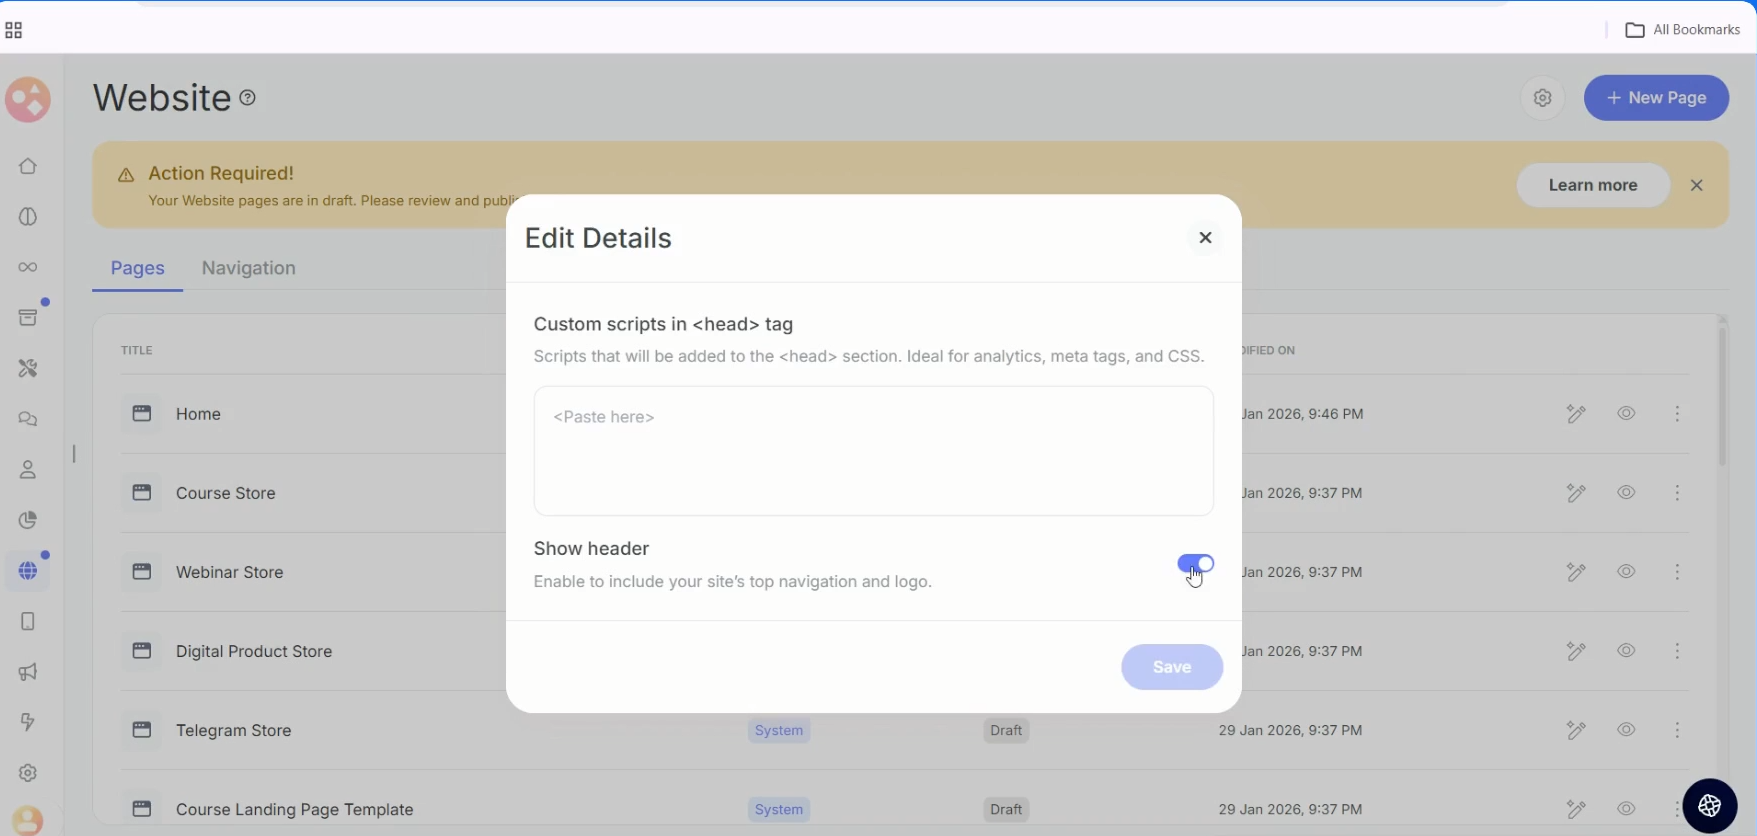
Task: Click the edit icon for Home page
Action: coord(1576,414)
